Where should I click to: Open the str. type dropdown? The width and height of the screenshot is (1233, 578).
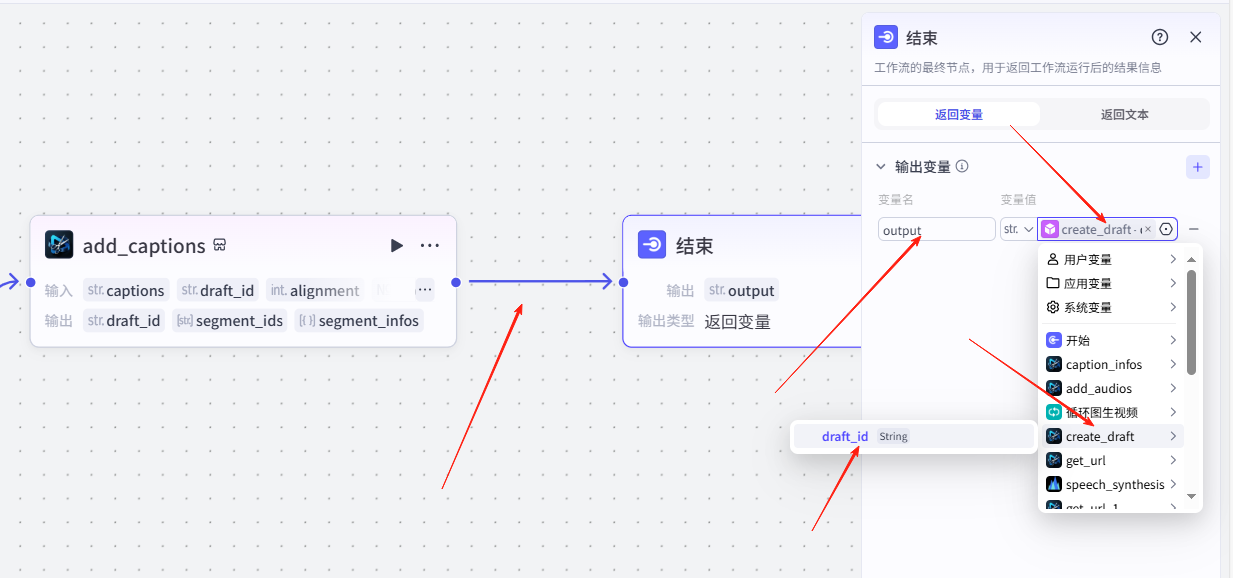point(1017,229)
